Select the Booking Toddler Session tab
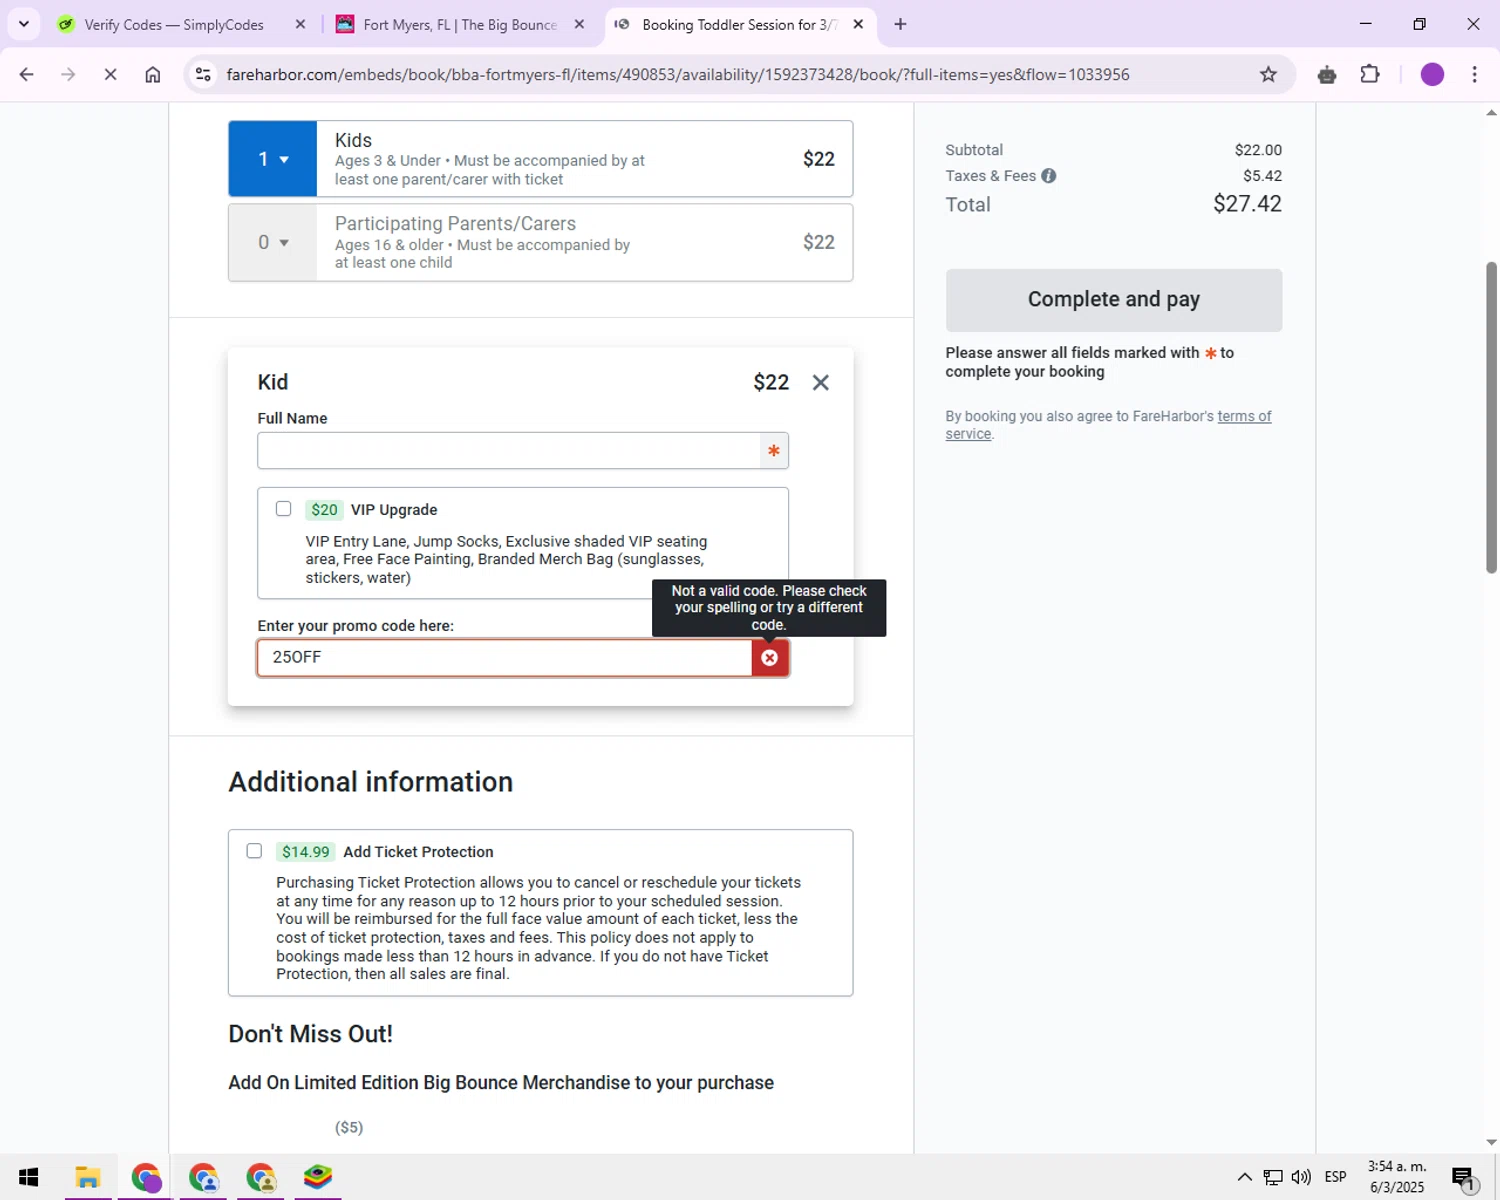 (x=738, y=24)
